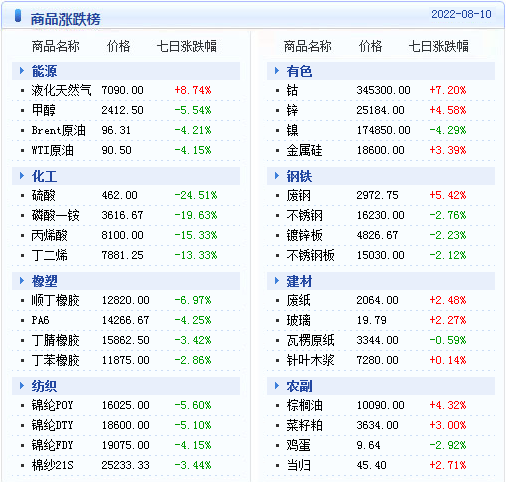Select the 磷酸一铵 commodity
The height and width of the screenshot is (482, 506).
[56, 215]
